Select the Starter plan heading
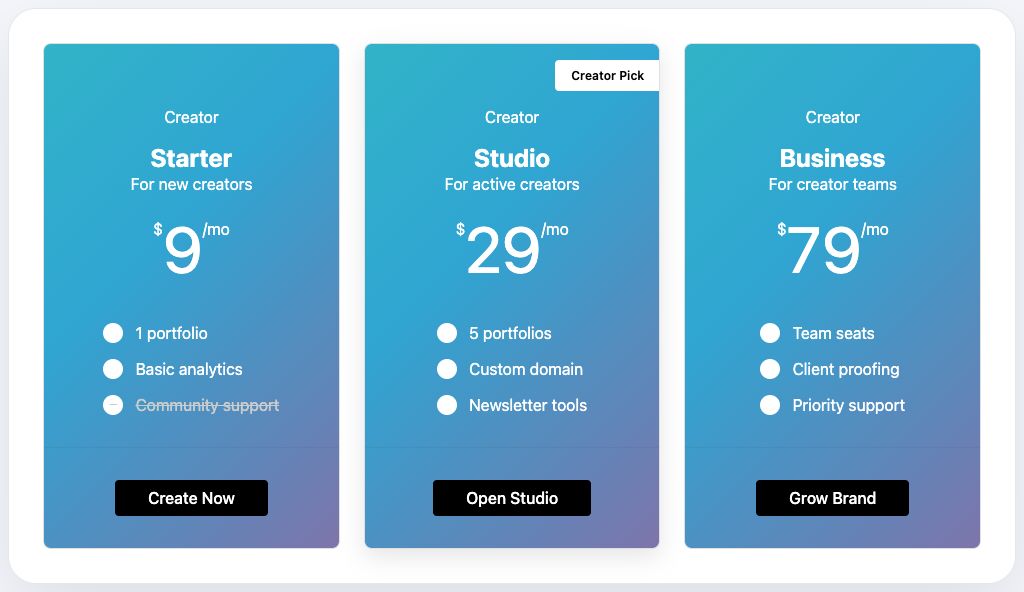The image size is (1024, 592). (x=191, y=158)
